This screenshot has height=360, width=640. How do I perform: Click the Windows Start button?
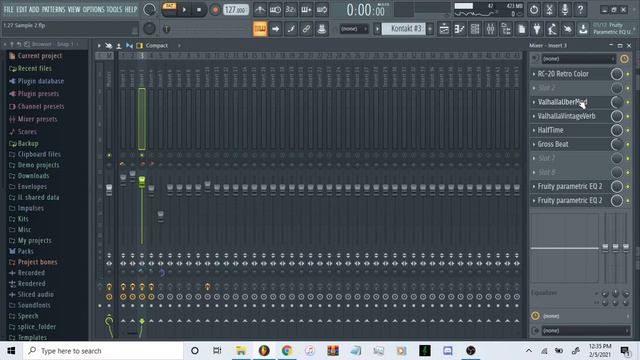coord(11,351)
